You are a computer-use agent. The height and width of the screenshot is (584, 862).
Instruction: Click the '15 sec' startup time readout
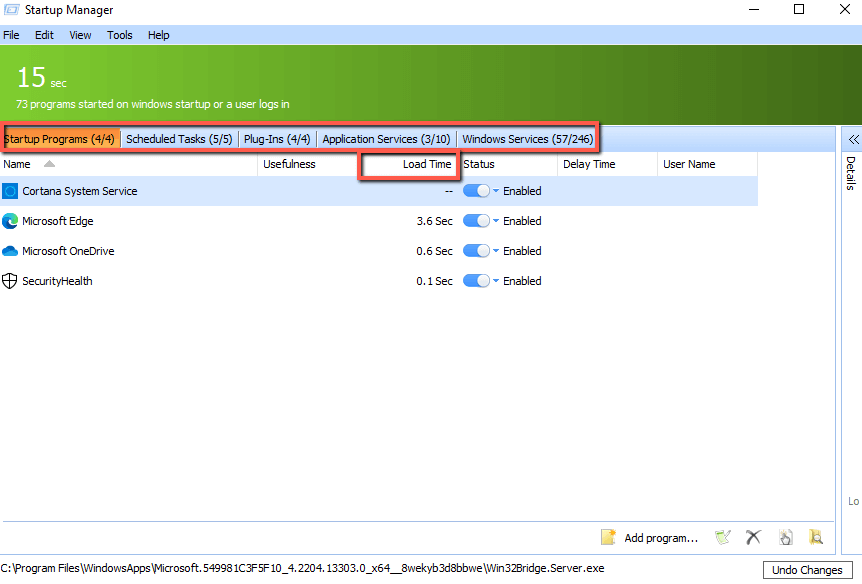(42, 77)
